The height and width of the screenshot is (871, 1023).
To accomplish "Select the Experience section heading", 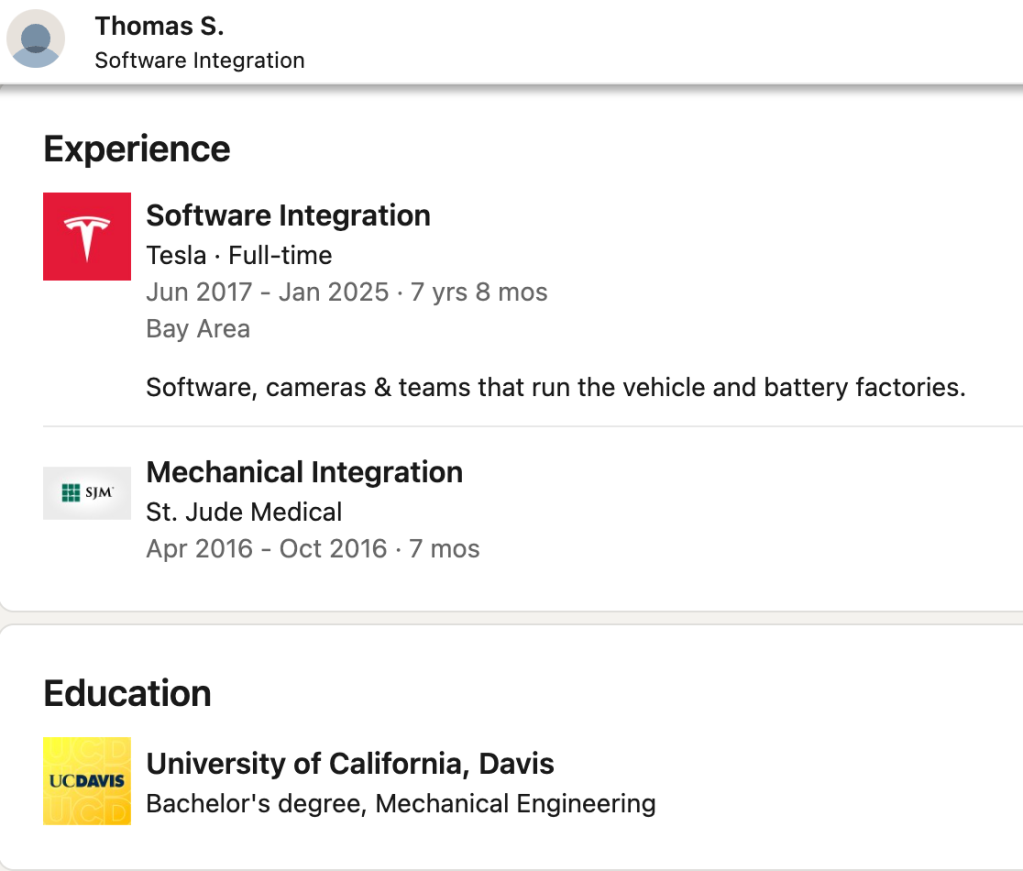I will point(137,149).
